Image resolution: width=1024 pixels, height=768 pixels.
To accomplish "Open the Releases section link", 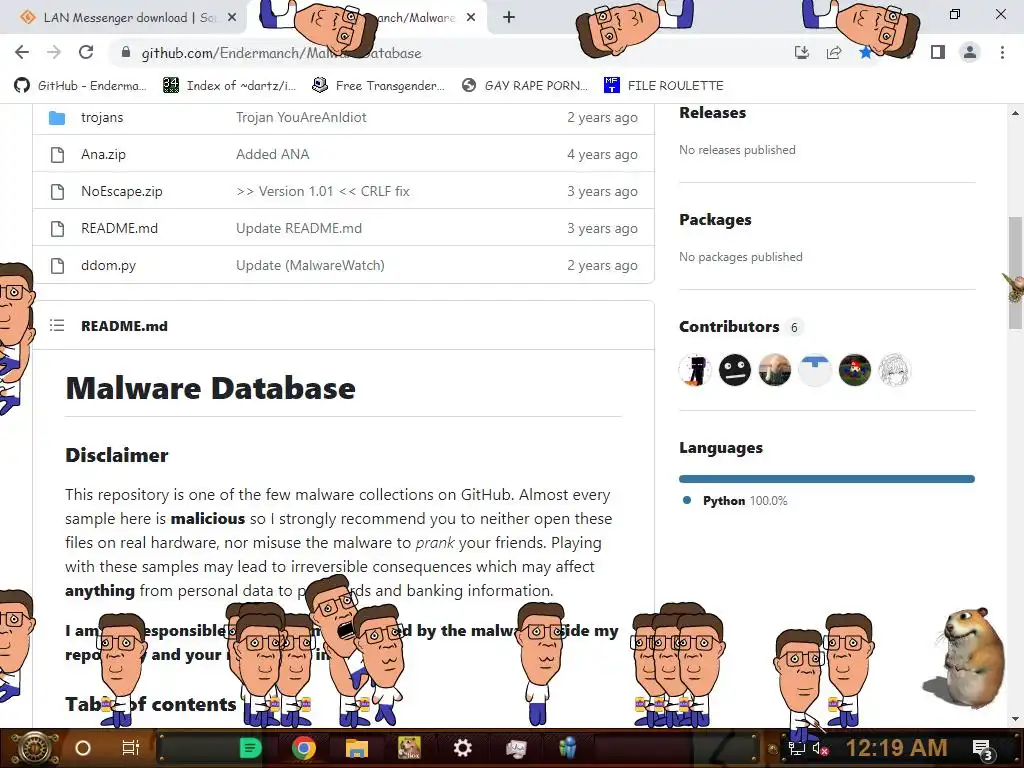I will coord(712,112).
